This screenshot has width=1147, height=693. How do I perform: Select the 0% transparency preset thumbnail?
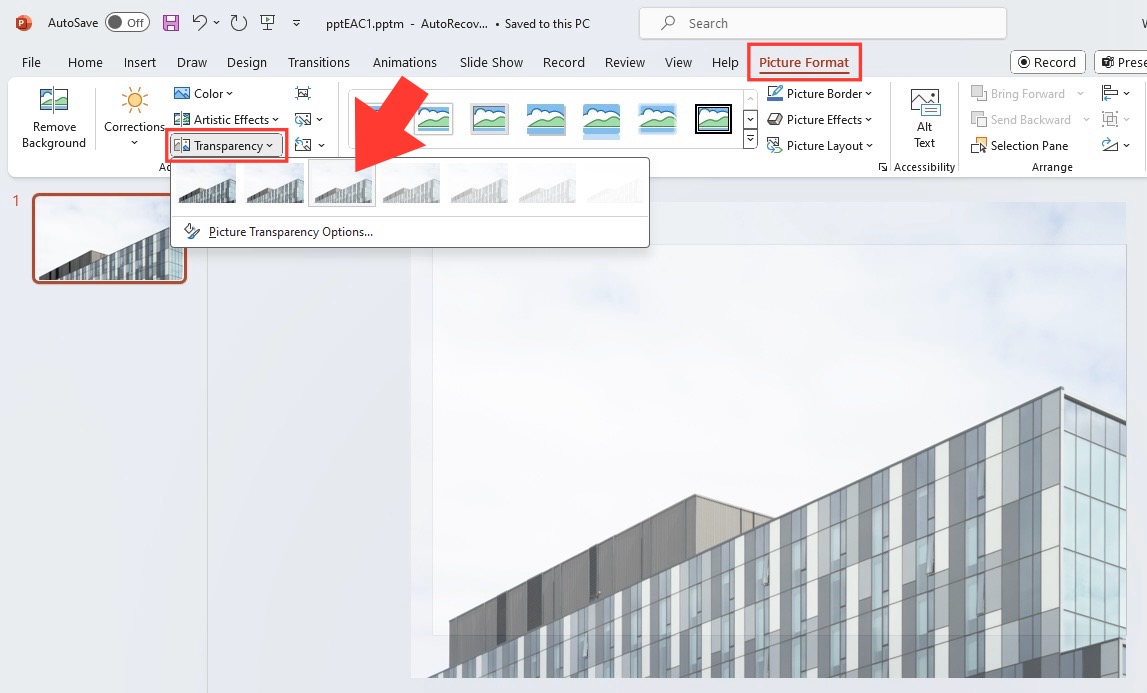(207, 183)
